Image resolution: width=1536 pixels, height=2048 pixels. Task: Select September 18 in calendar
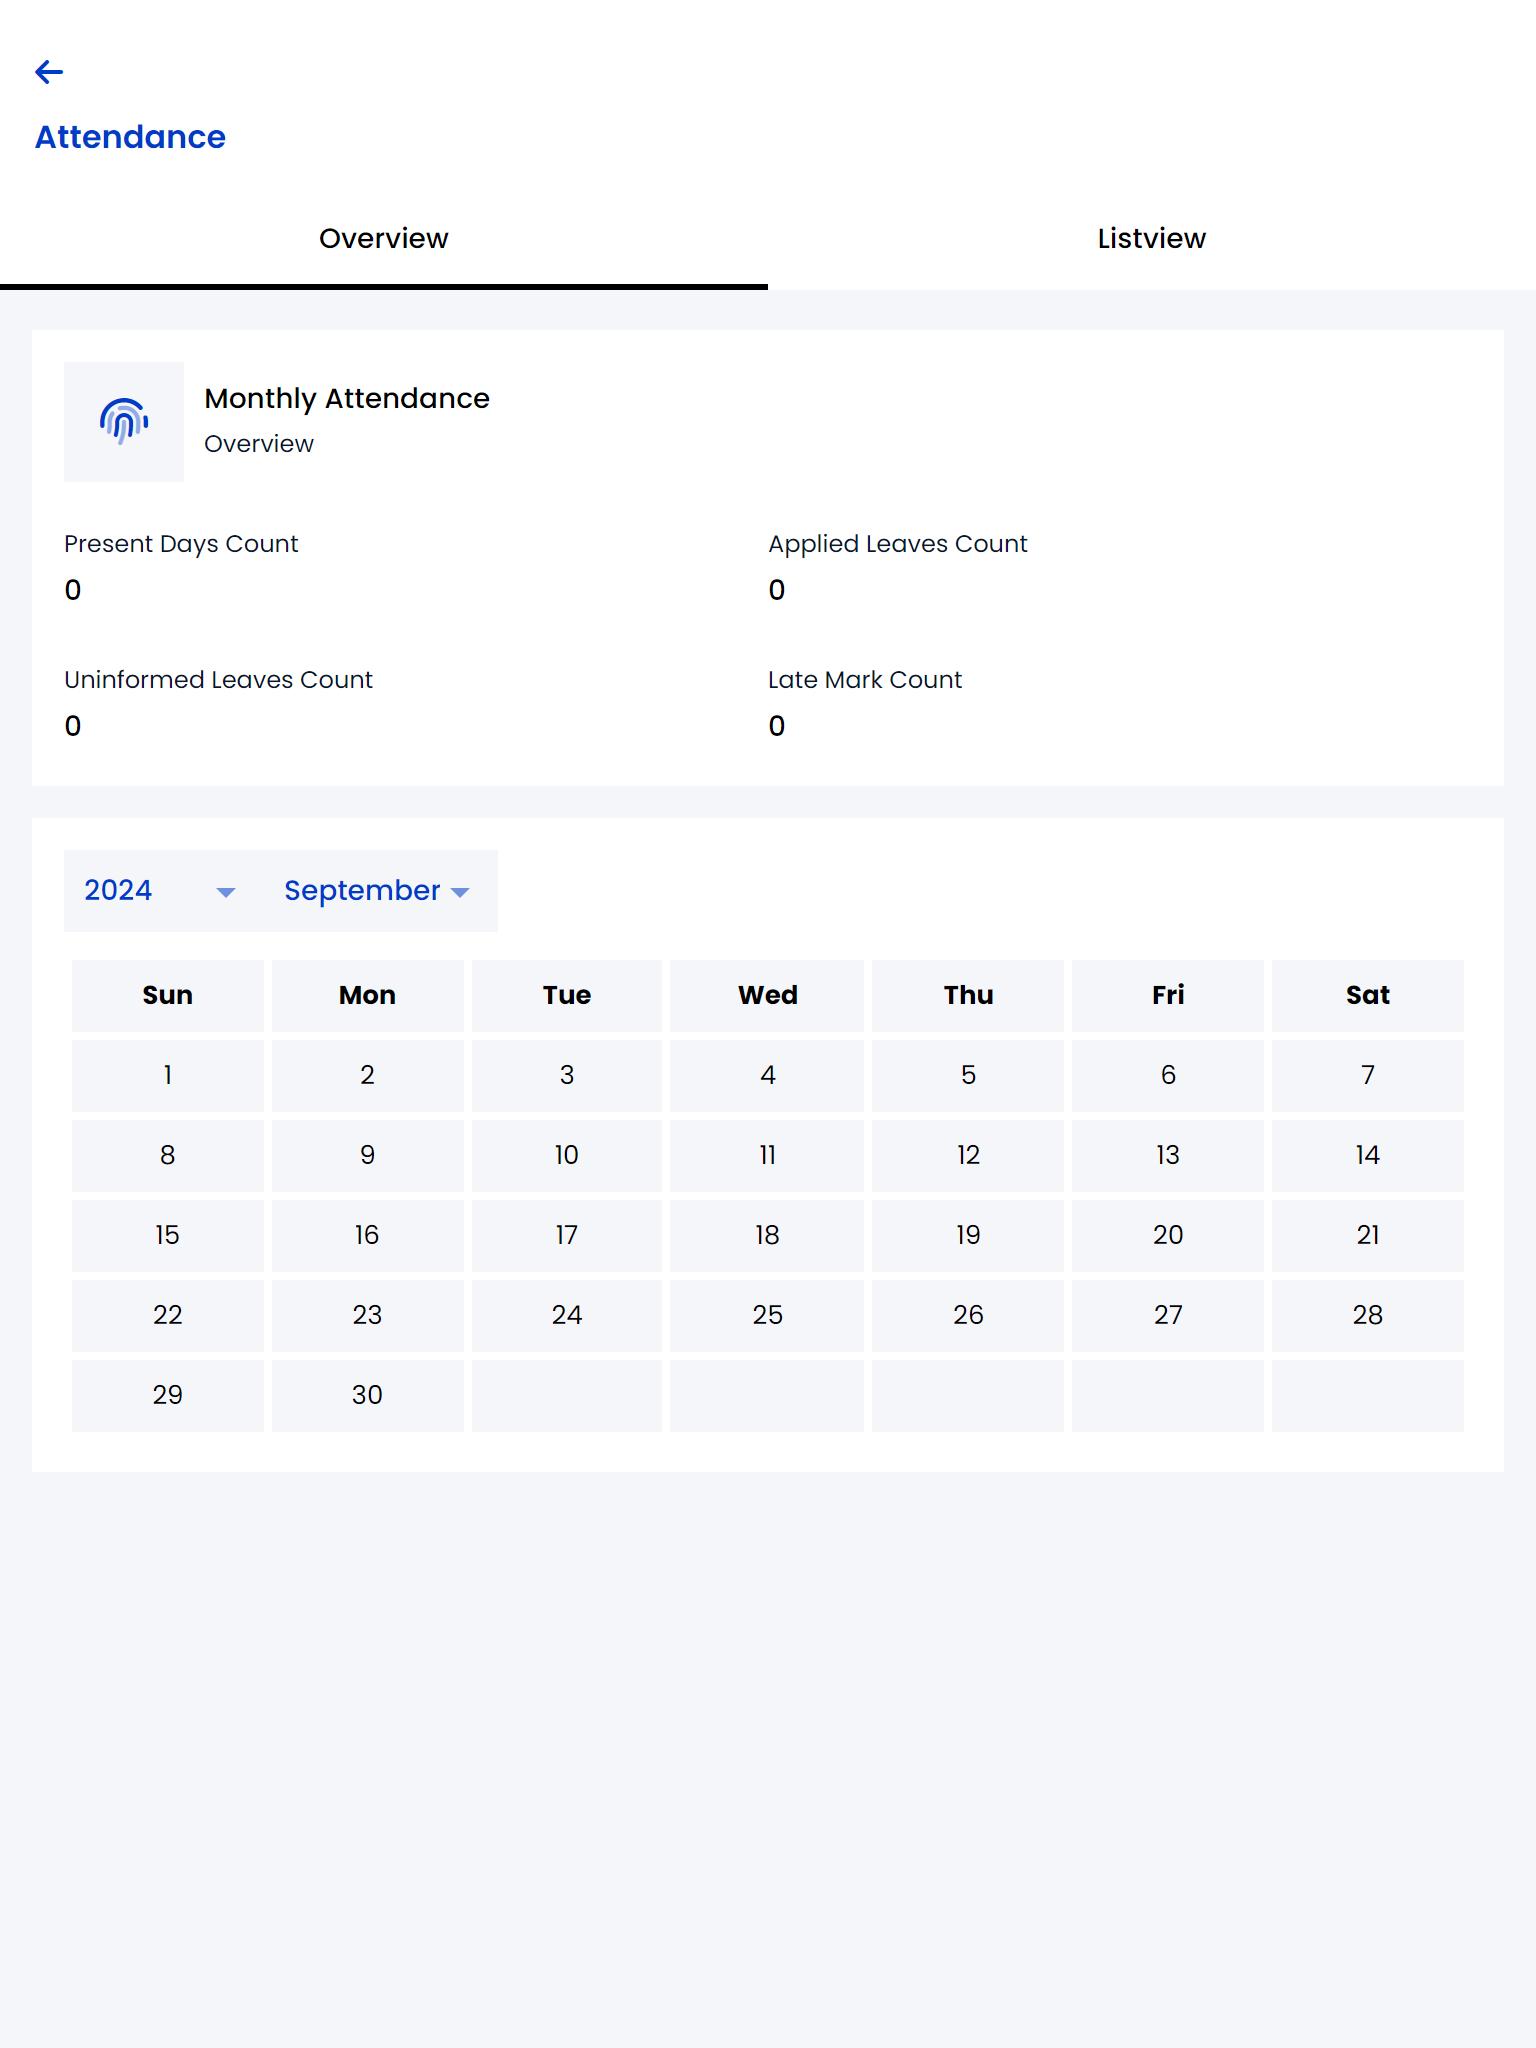(767, 1236)
